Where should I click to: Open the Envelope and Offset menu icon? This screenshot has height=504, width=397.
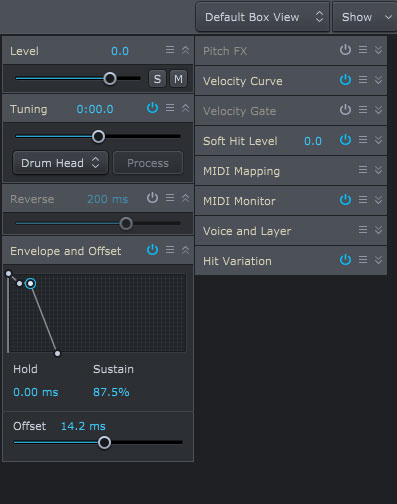tap(170, 250)
